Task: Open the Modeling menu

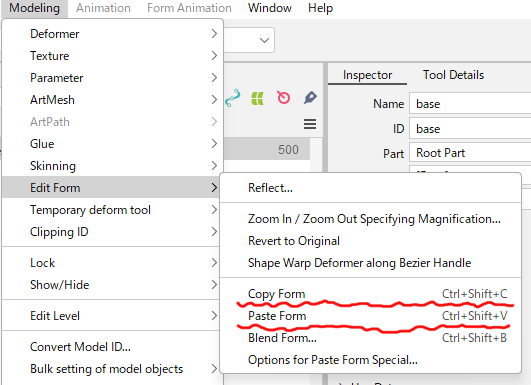Action: (x=34, y=8)
